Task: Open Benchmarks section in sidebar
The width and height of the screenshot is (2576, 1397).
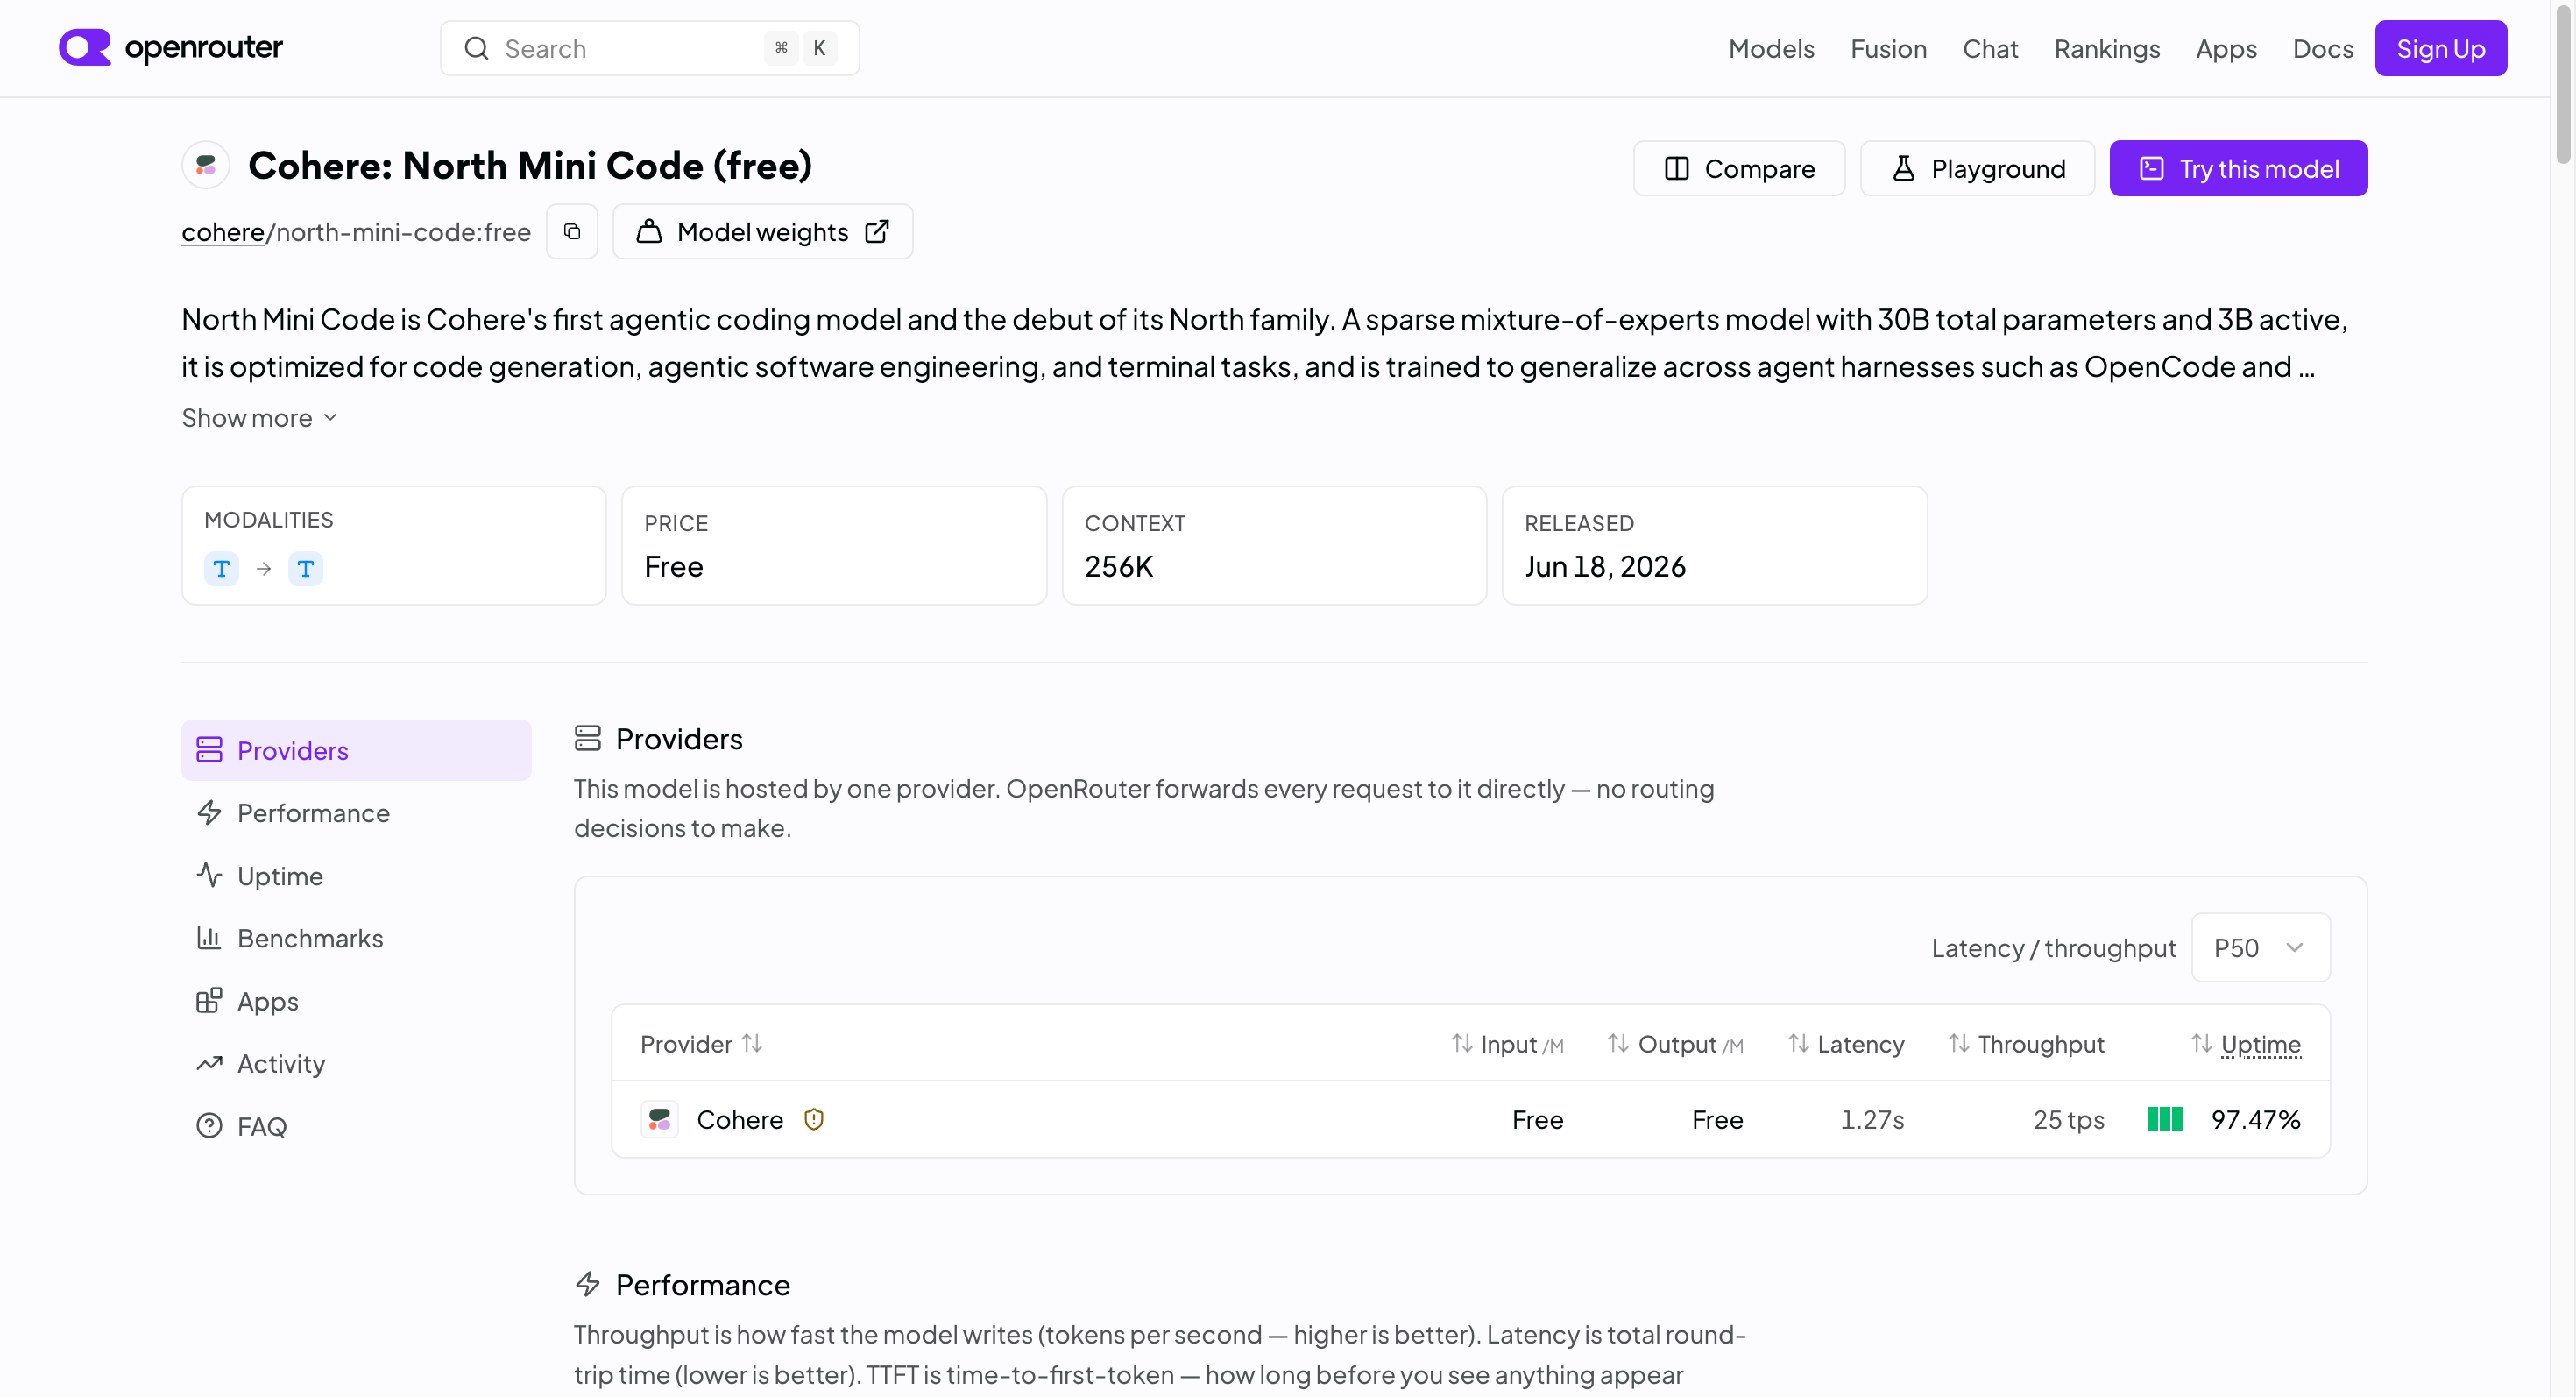Action: [357, 939]
